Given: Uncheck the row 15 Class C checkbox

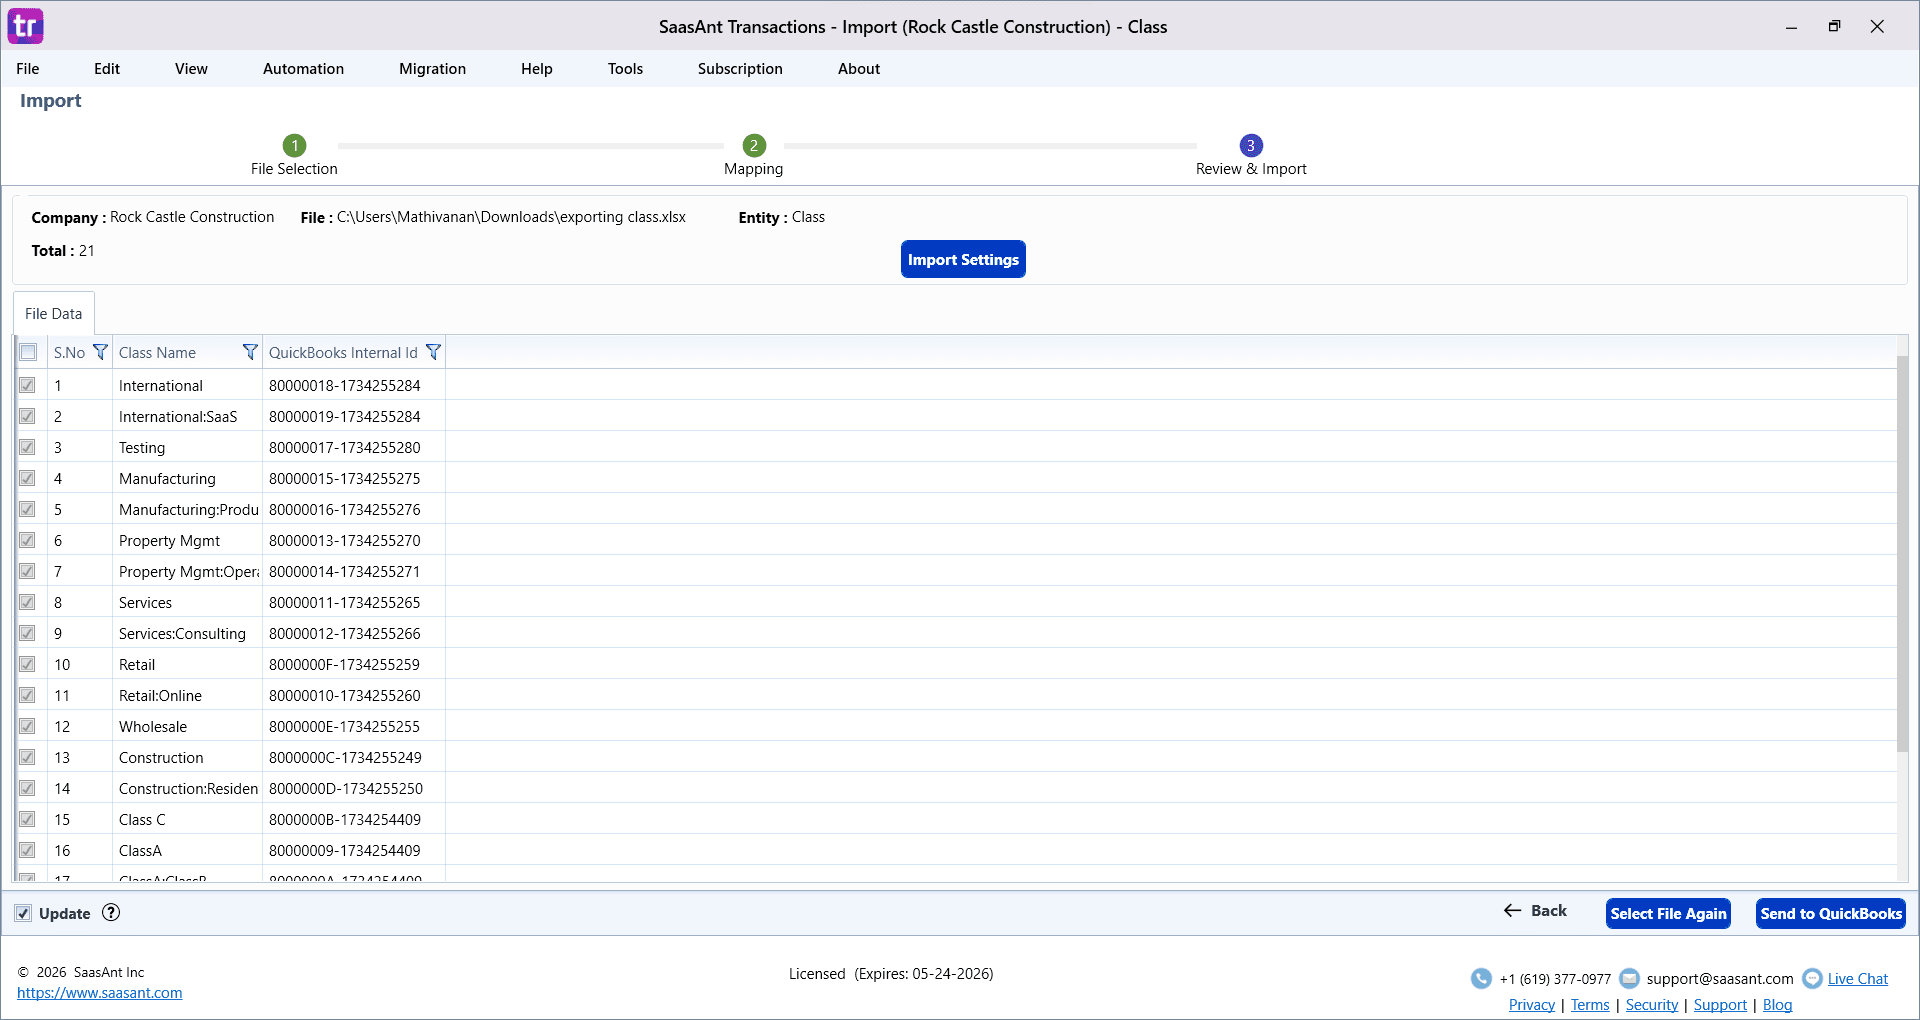Looking at the screenshot, I should coord(27,819).
